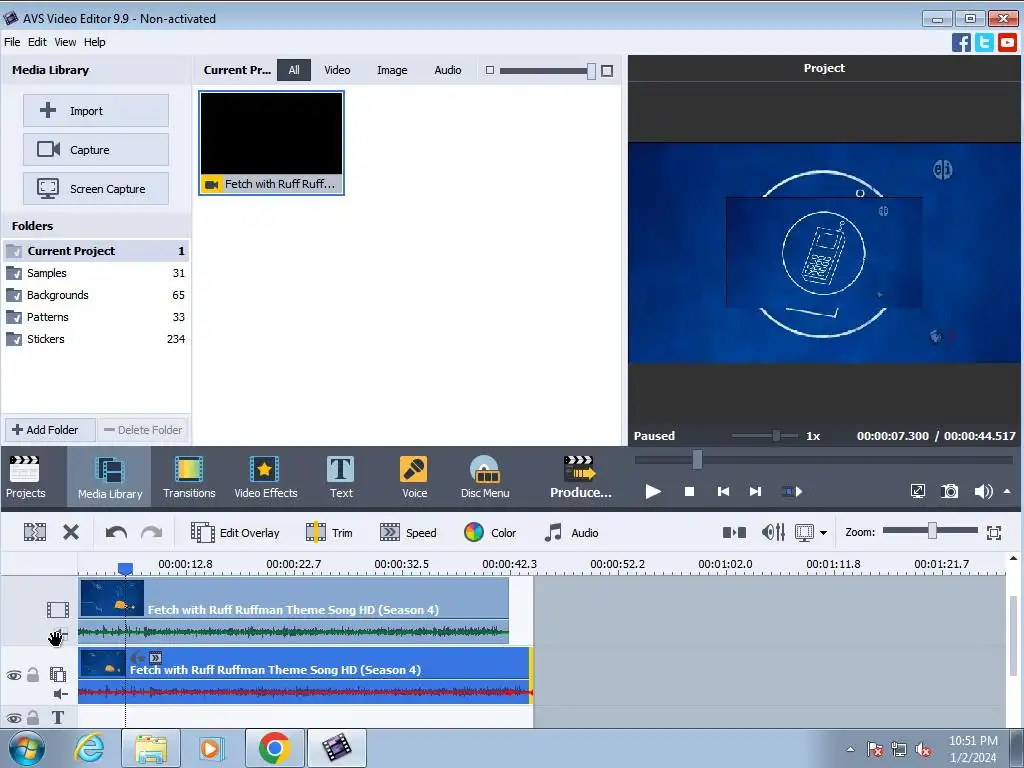
Task: Redo the last undone action
Action: click(x=152, y=532)
